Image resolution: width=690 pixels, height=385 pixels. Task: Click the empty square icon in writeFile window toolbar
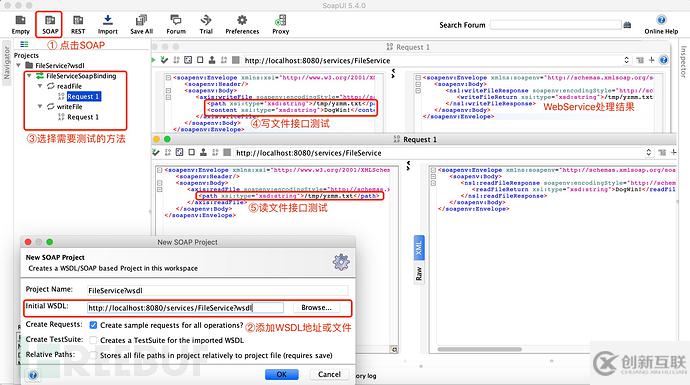click(x=200, y=60)
